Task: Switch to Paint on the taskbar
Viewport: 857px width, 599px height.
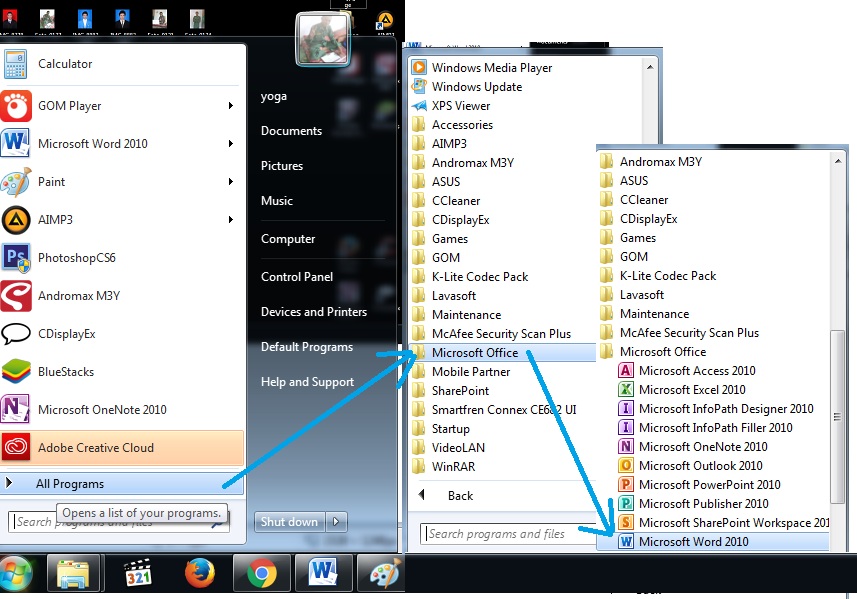Action: coord(383,573)
